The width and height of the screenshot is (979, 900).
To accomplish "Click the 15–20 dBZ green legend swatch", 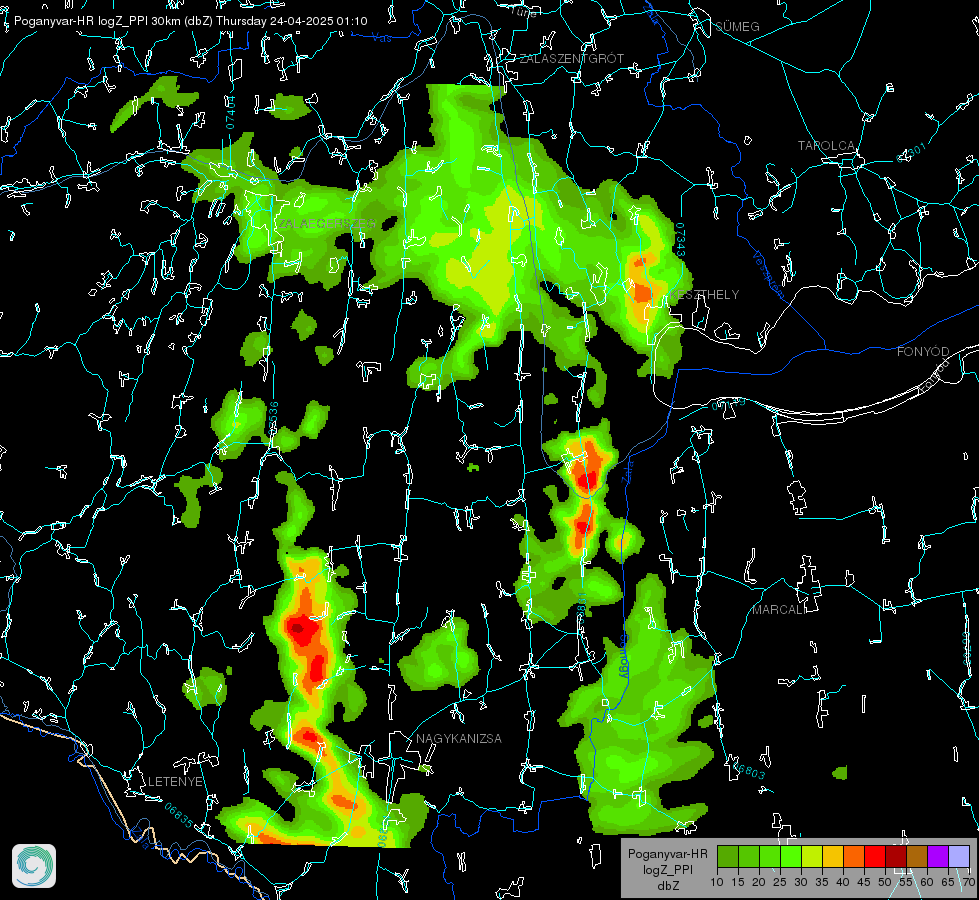I will (749, 856).
